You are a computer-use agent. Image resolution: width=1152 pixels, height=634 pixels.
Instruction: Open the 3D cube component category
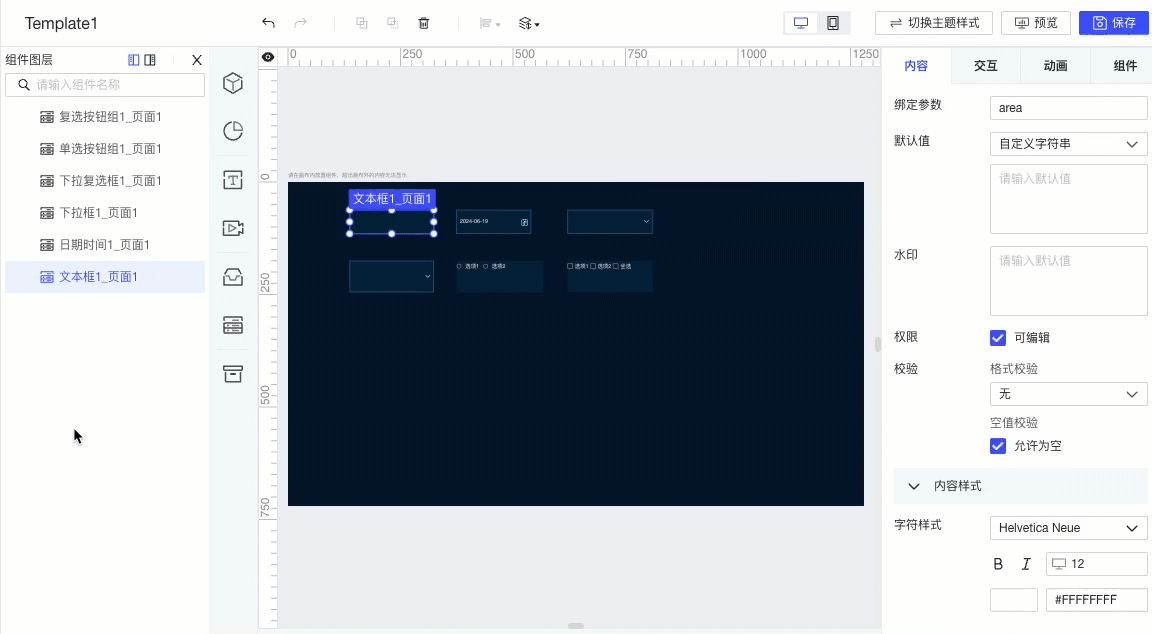coord(233,83)
